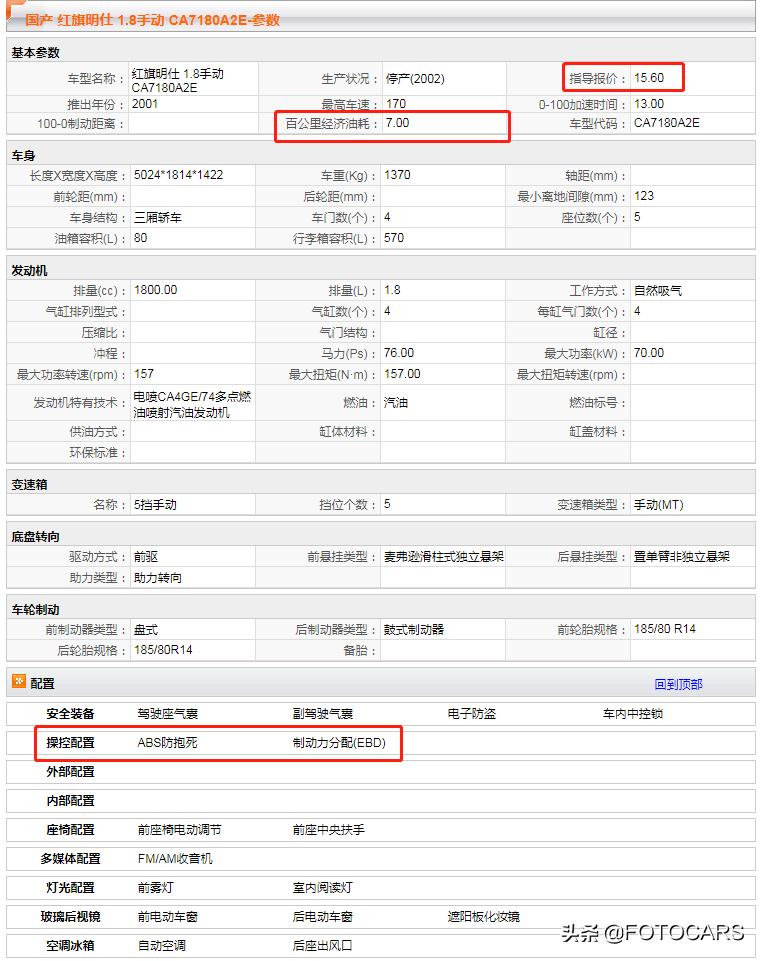The image size is (762, 961).
Task: Click the 后悬挂类型 value 置单臂非独立悬架
Action: click(682, 556)
